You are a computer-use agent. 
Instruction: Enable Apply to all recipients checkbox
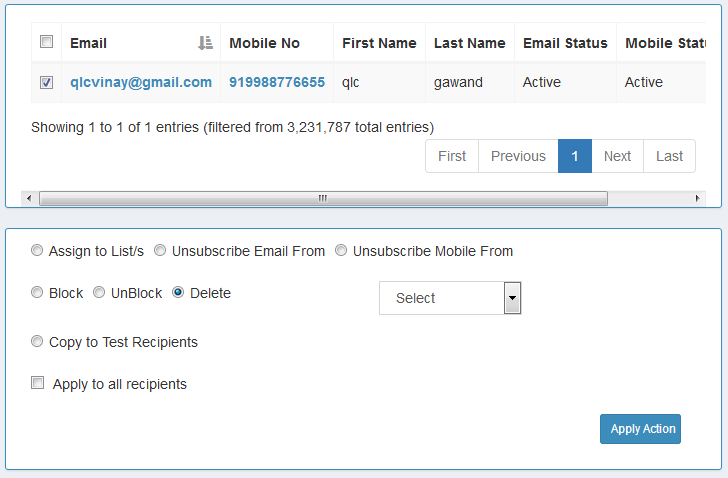tap(38, 383)
